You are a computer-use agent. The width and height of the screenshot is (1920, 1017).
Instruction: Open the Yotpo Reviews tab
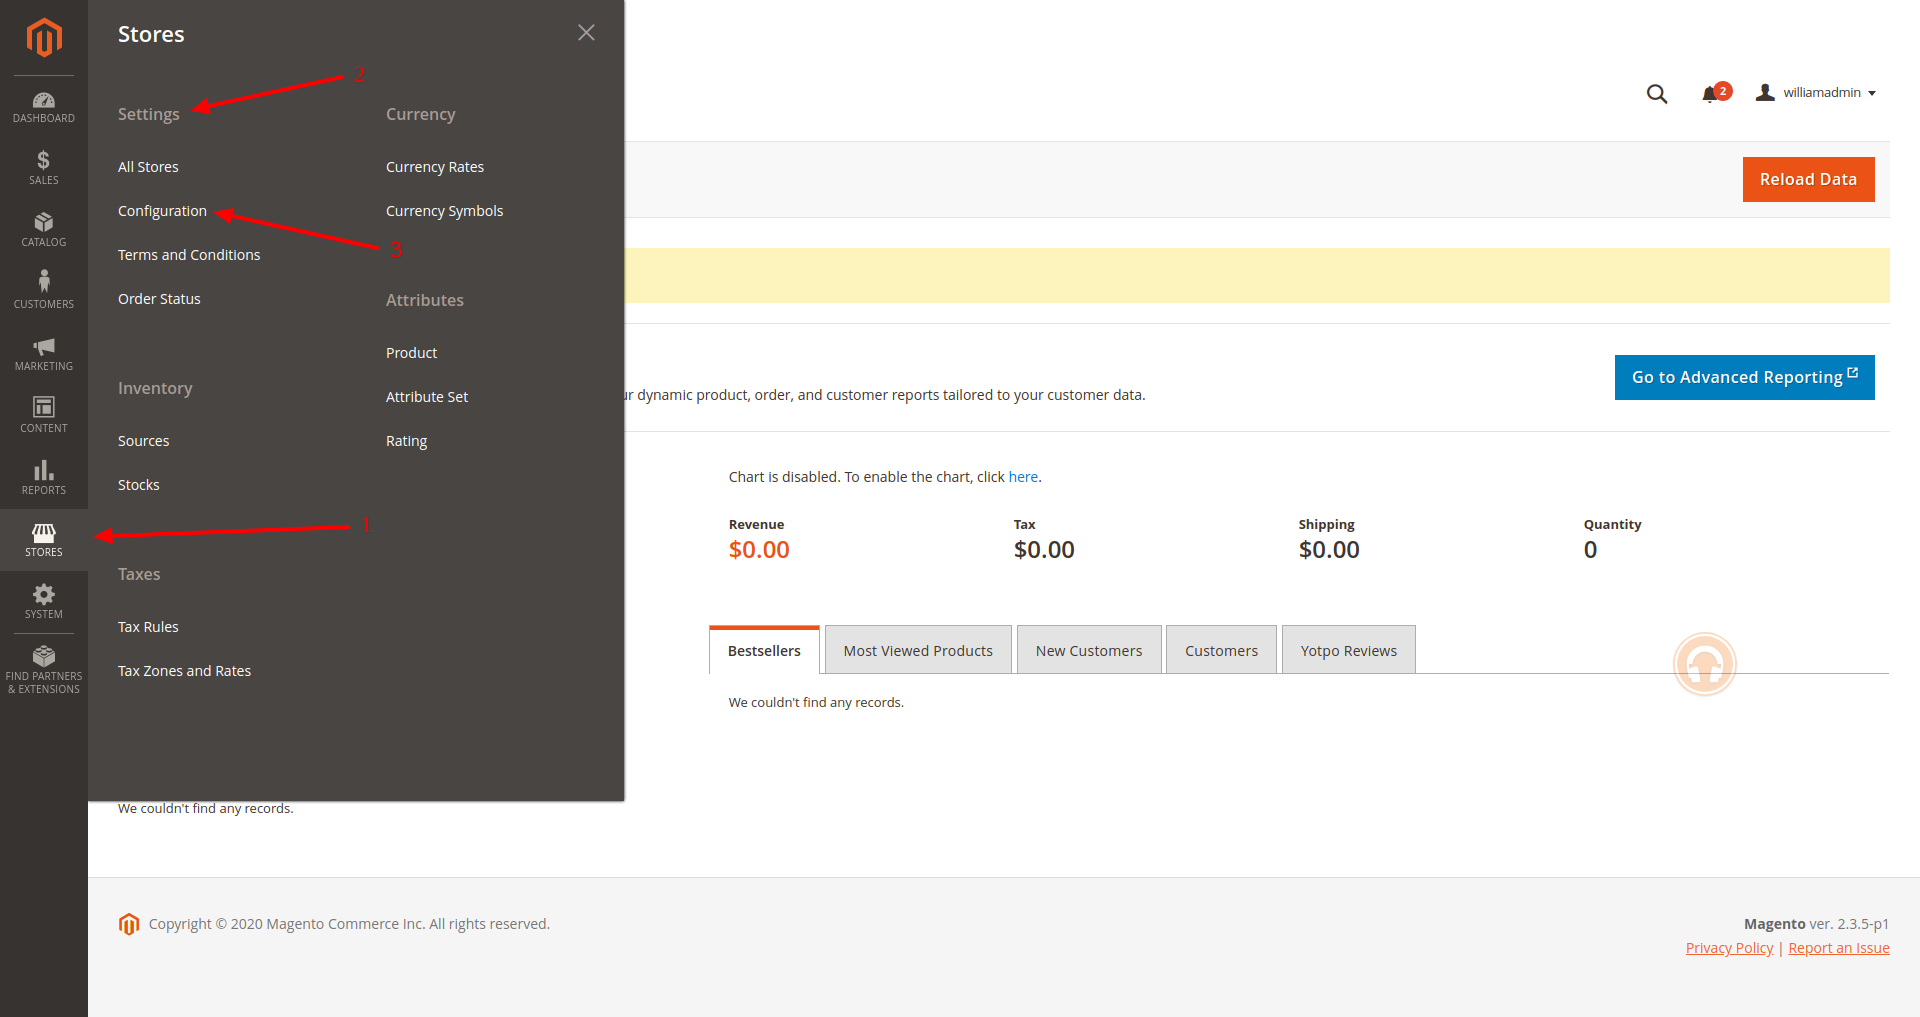pos(1348,649)
